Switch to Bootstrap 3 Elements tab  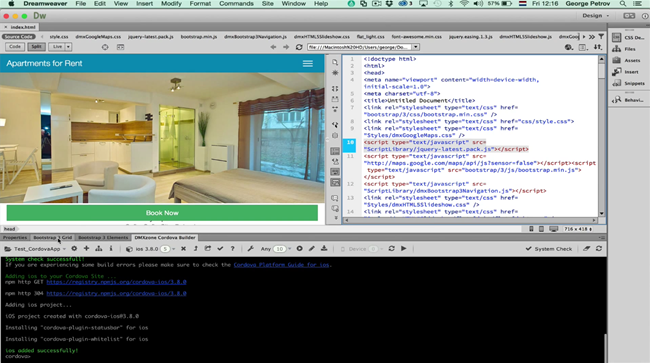tap(103, 237)
